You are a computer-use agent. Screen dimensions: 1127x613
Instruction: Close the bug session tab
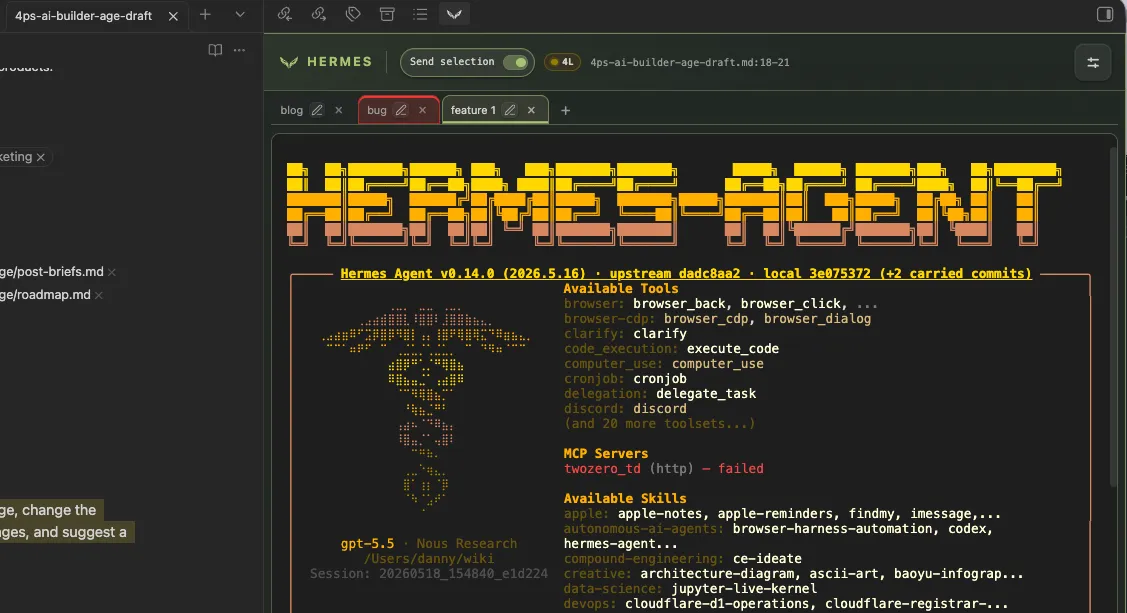tap(423, 110)
